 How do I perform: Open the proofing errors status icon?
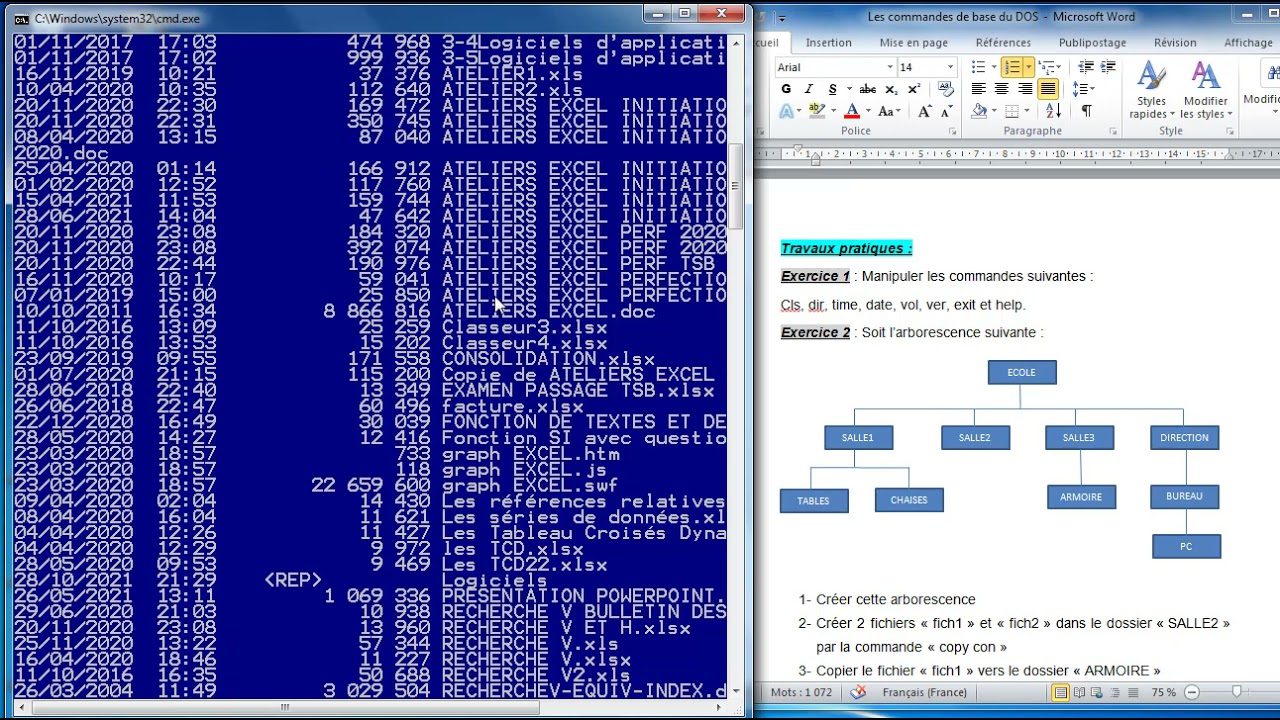(x=858, y=692)
